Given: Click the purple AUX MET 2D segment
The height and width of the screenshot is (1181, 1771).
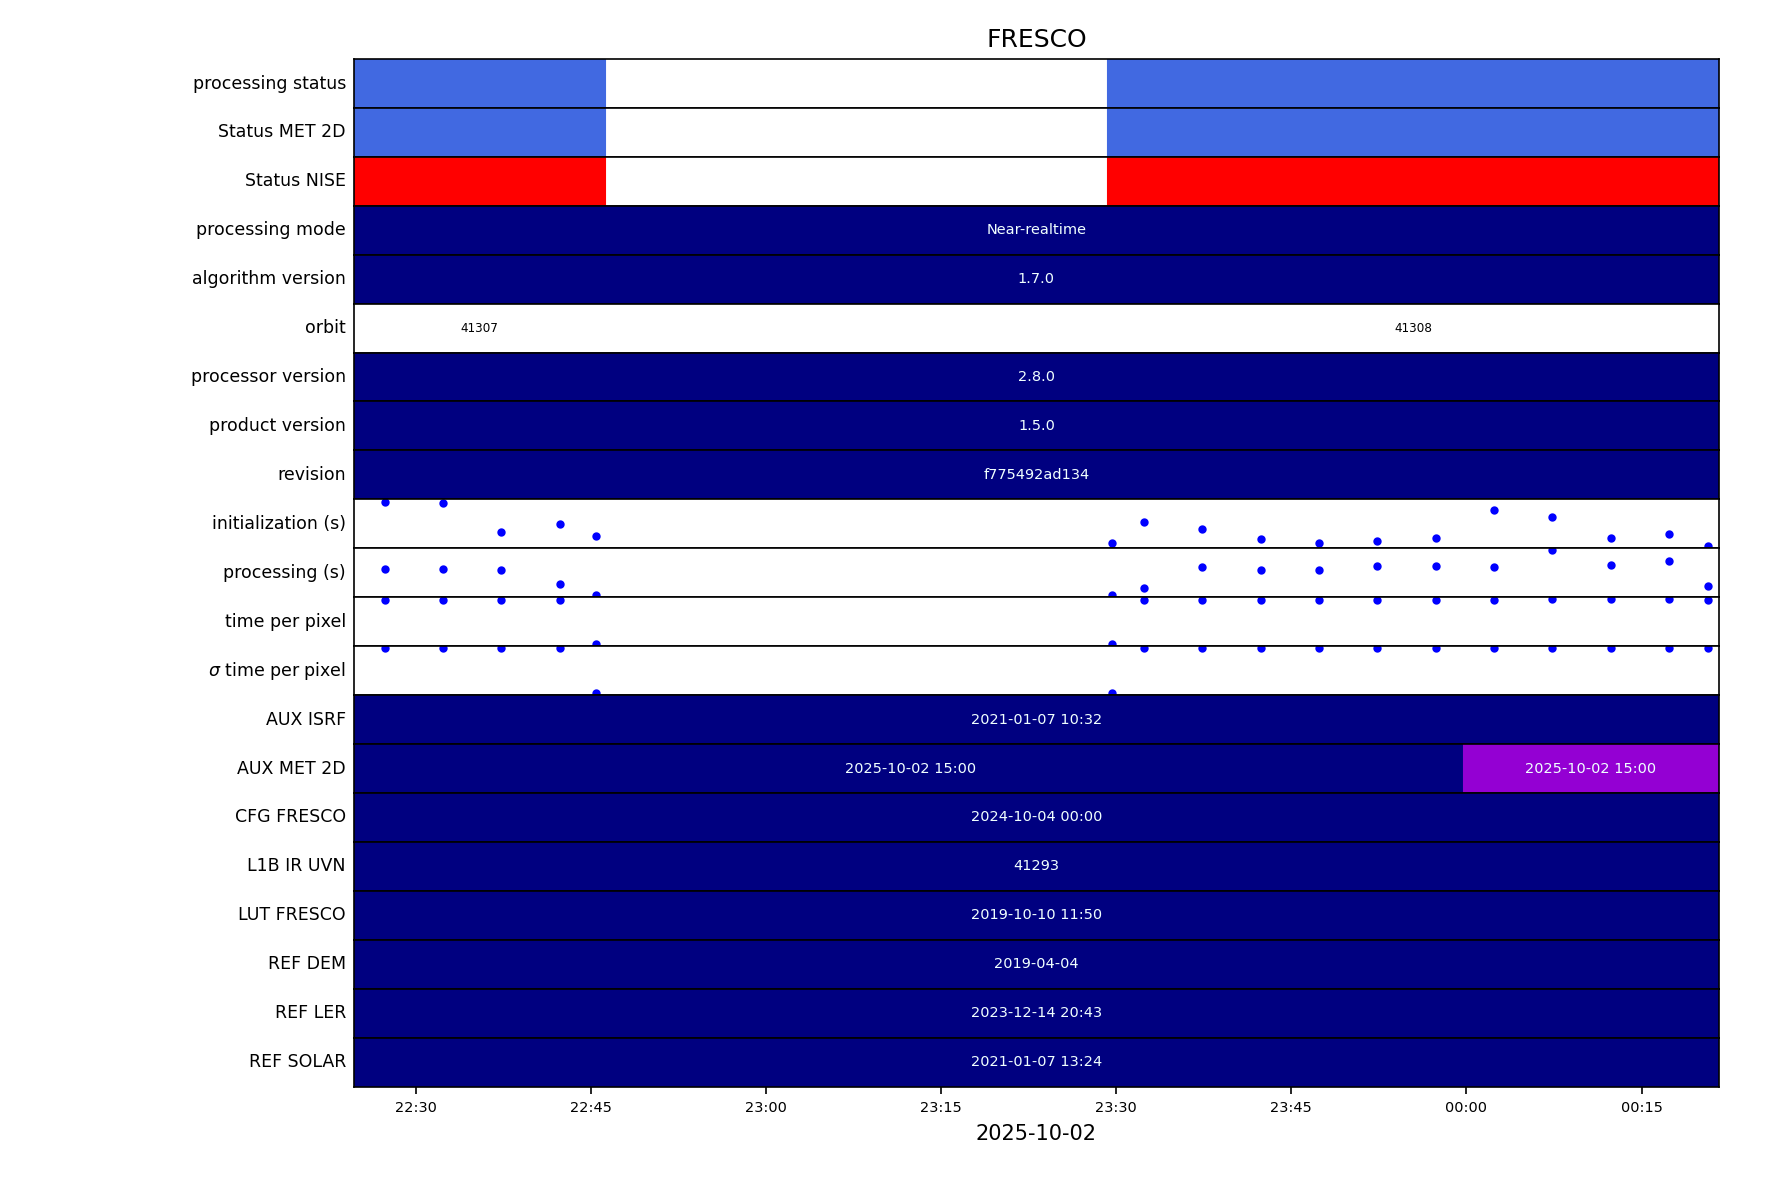Looking at the screenshot, I should pyautogui.click(x=1590, y=768).
